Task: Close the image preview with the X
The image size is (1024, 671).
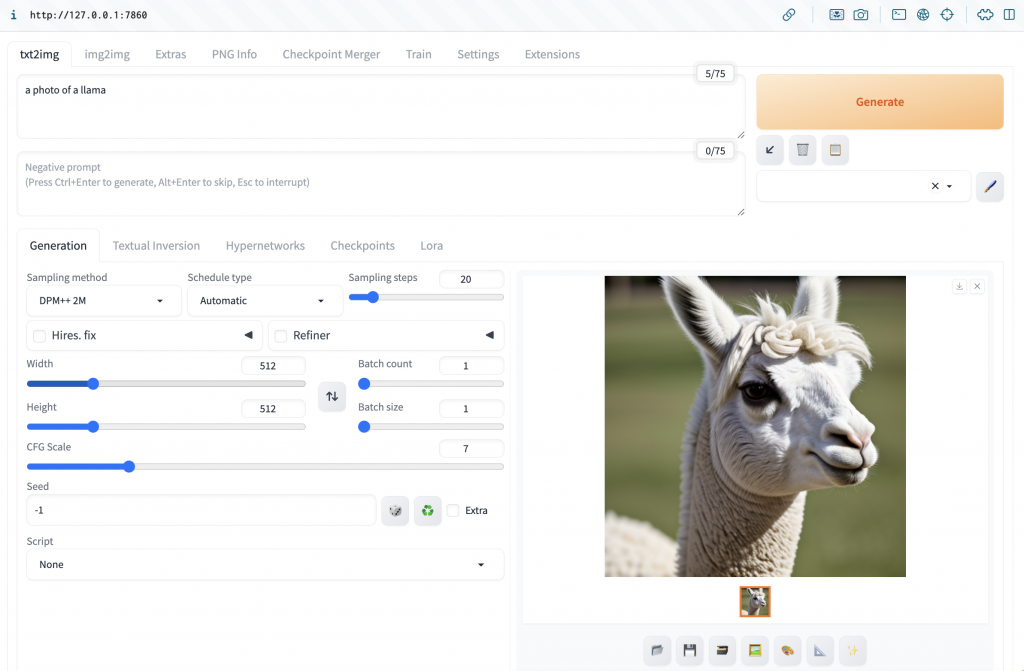Action: pyautogui.click(x=977, y=286)
